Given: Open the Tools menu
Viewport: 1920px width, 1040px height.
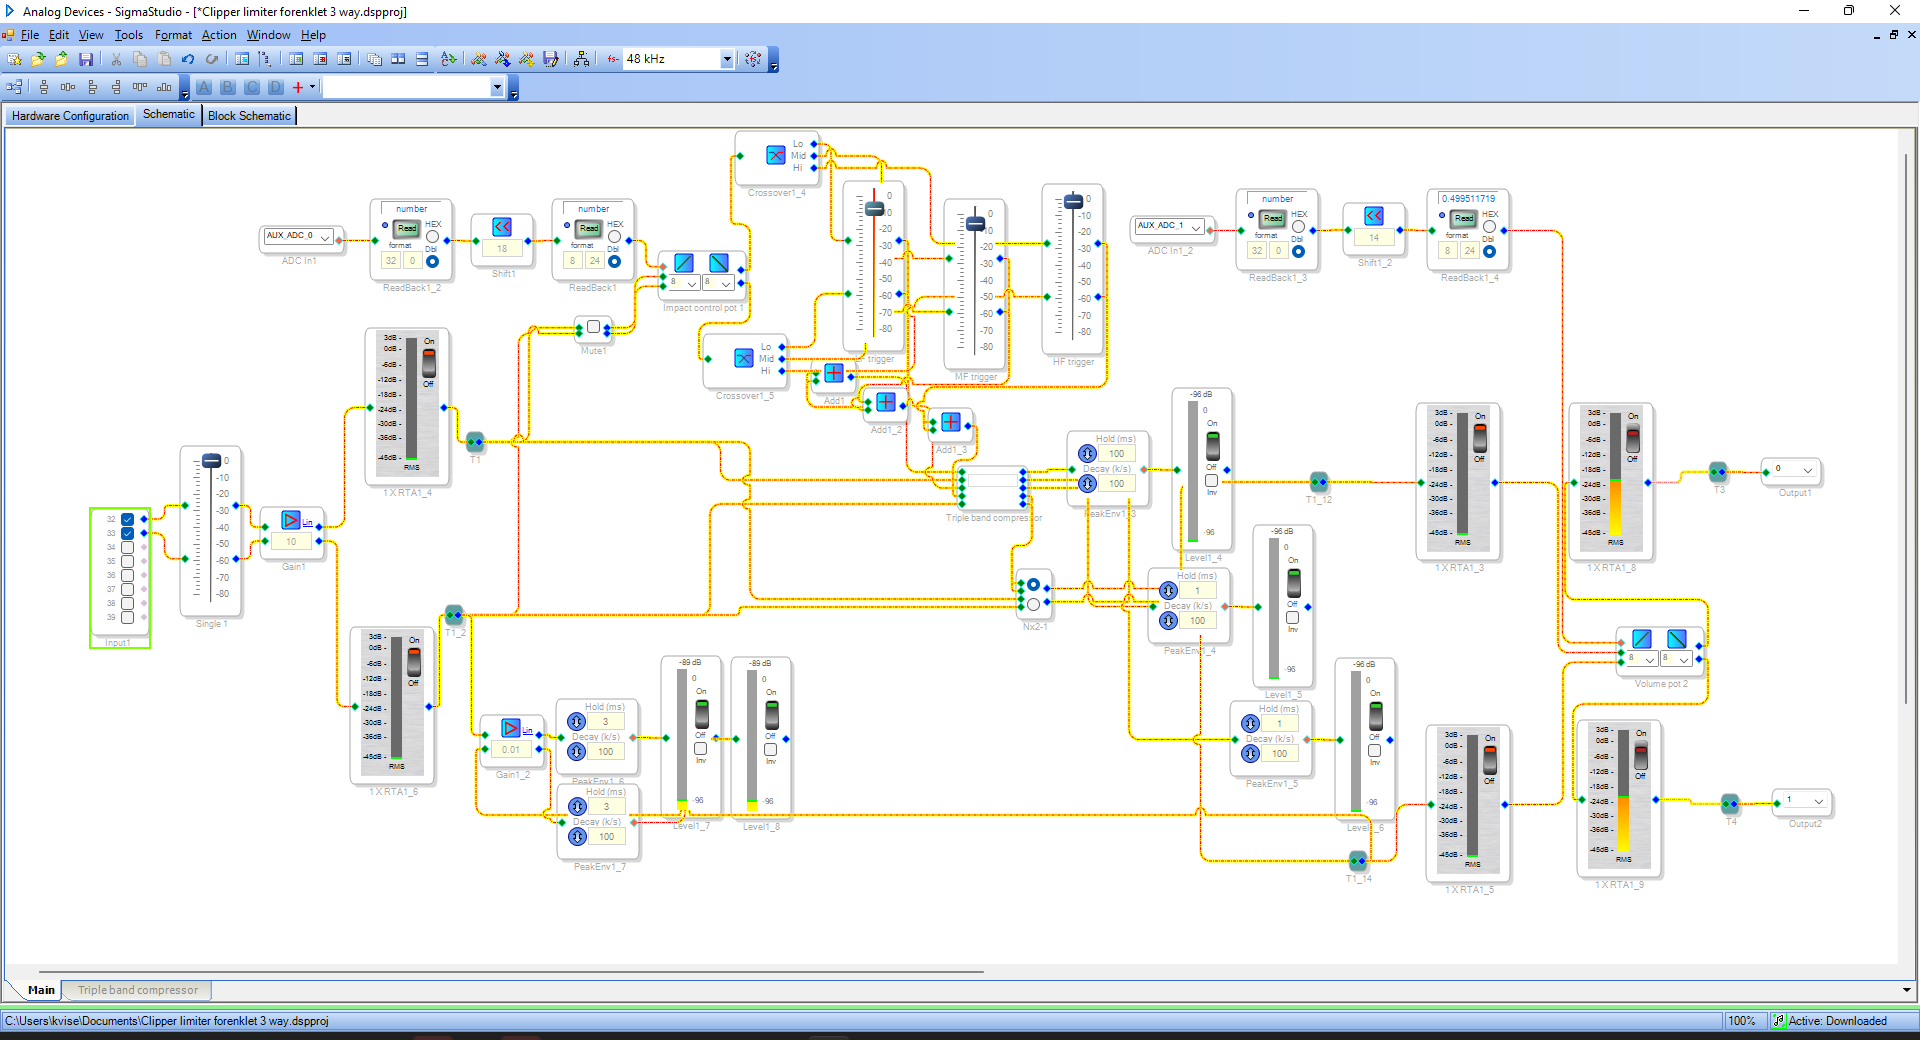Looking at the screenshot, I should pyautogui.click(x=129, y=35).
